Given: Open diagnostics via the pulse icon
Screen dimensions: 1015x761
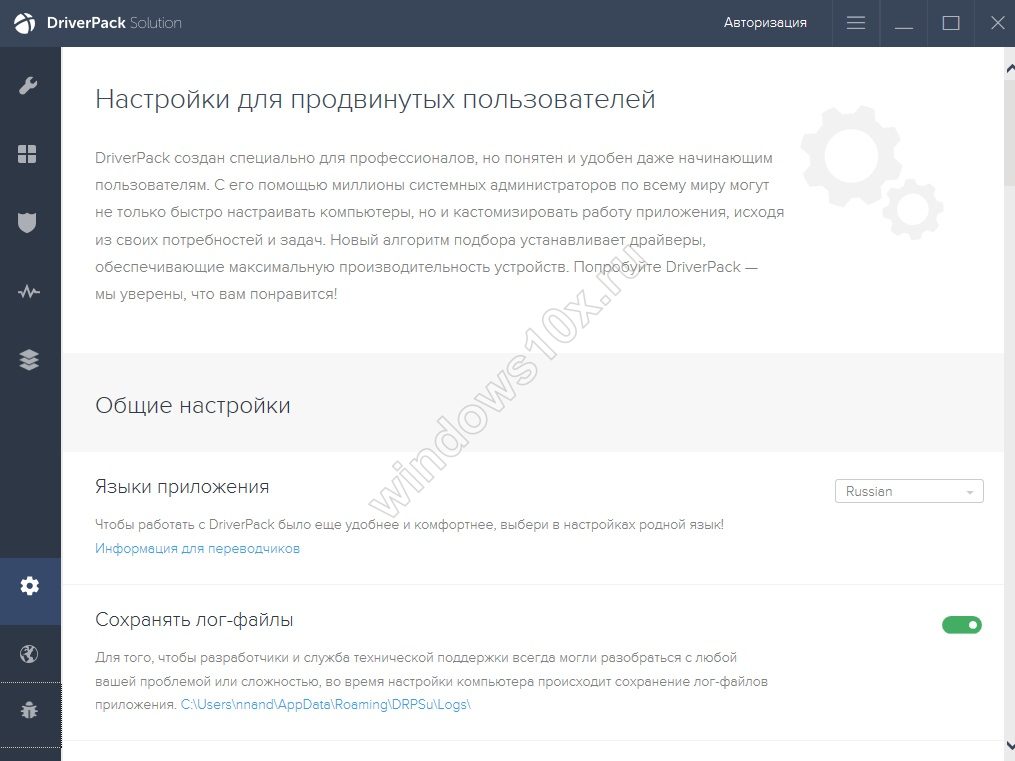Looking at the screenshot, I should 29,292.
